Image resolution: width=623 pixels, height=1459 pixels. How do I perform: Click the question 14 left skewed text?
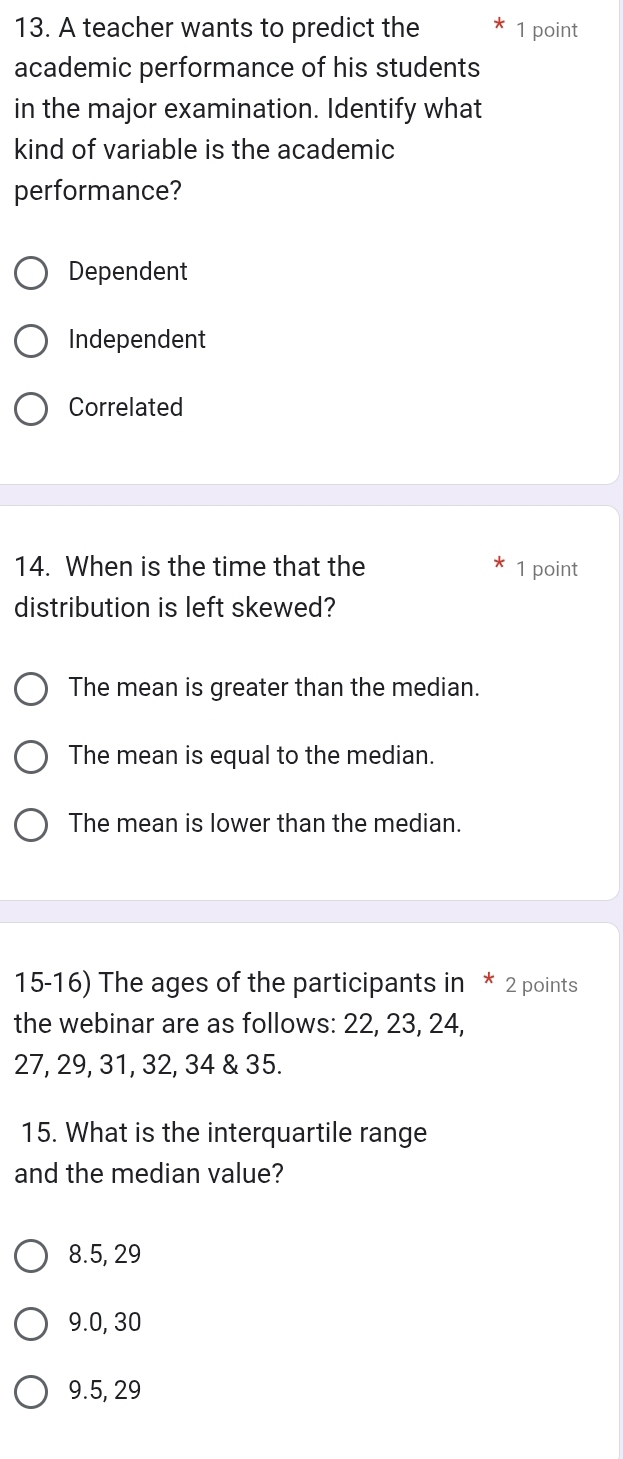point(190,587)
